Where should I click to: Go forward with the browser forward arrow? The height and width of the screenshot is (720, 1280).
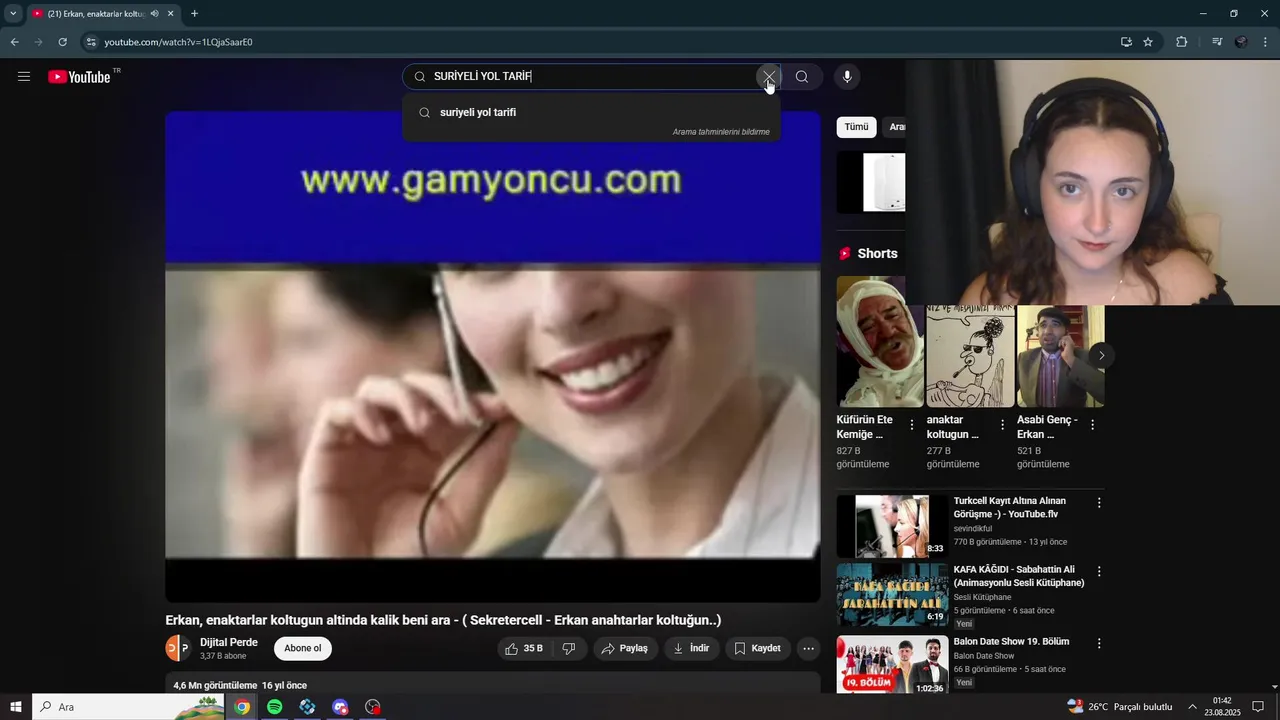click(x=38, y=42)
